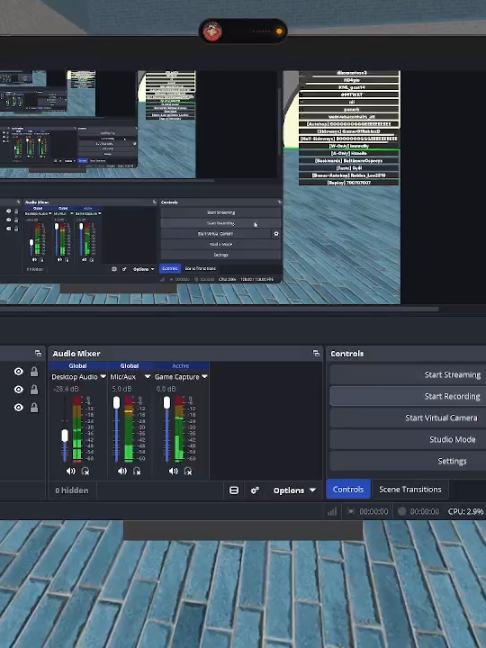This screenshot has height=648, width=486.
Task: Click Start Streaming in the preview
Action: 221,212
